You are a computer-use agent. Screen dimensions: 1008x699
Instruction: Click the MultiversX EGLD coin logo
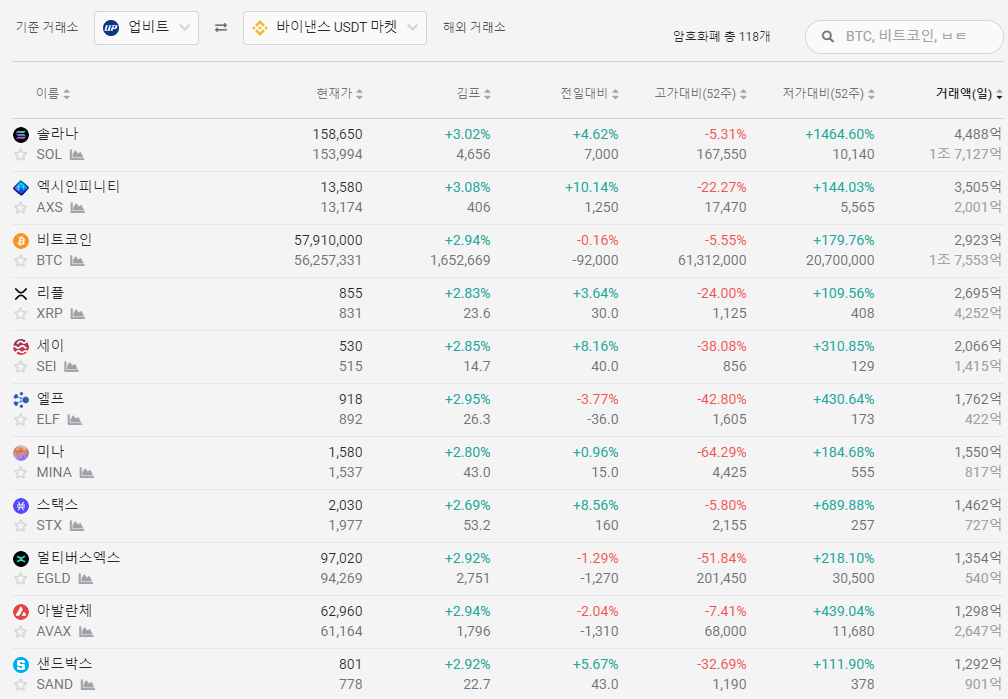(21, 559)
